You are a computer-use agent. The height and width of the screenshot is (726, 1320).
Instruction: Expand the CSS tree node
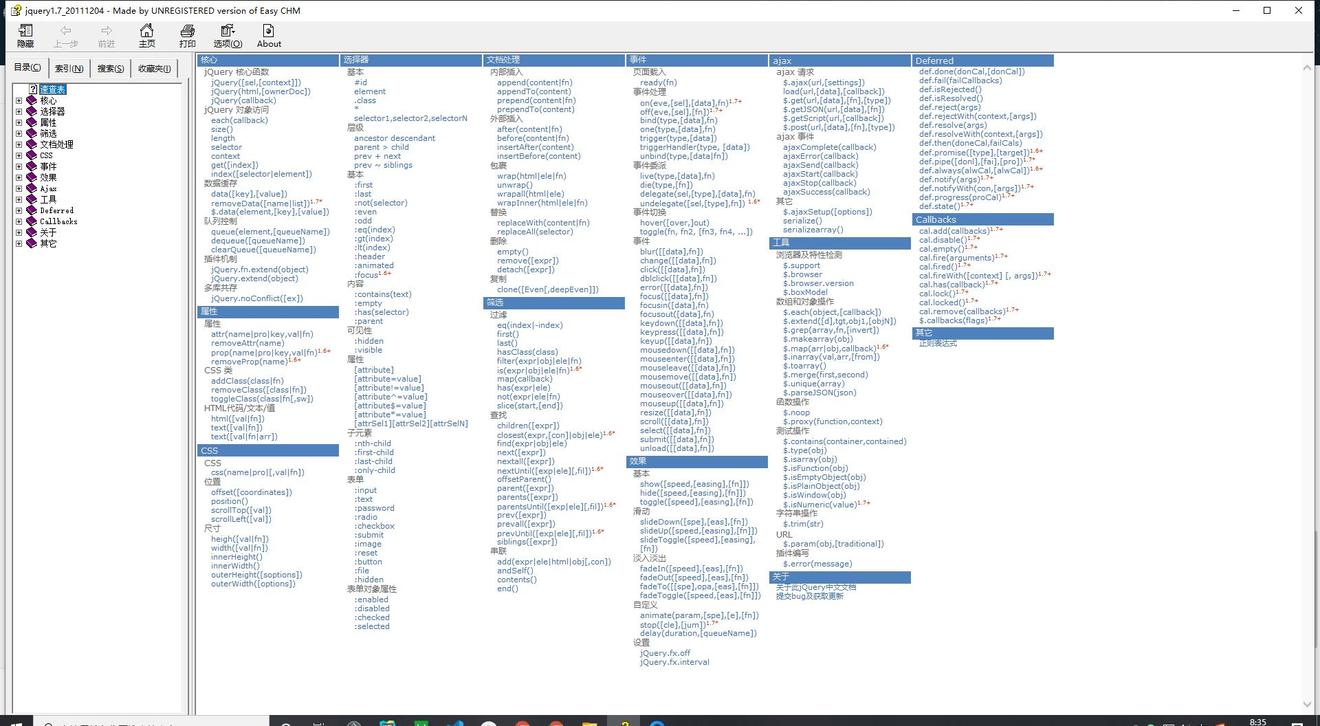(18, 155)
